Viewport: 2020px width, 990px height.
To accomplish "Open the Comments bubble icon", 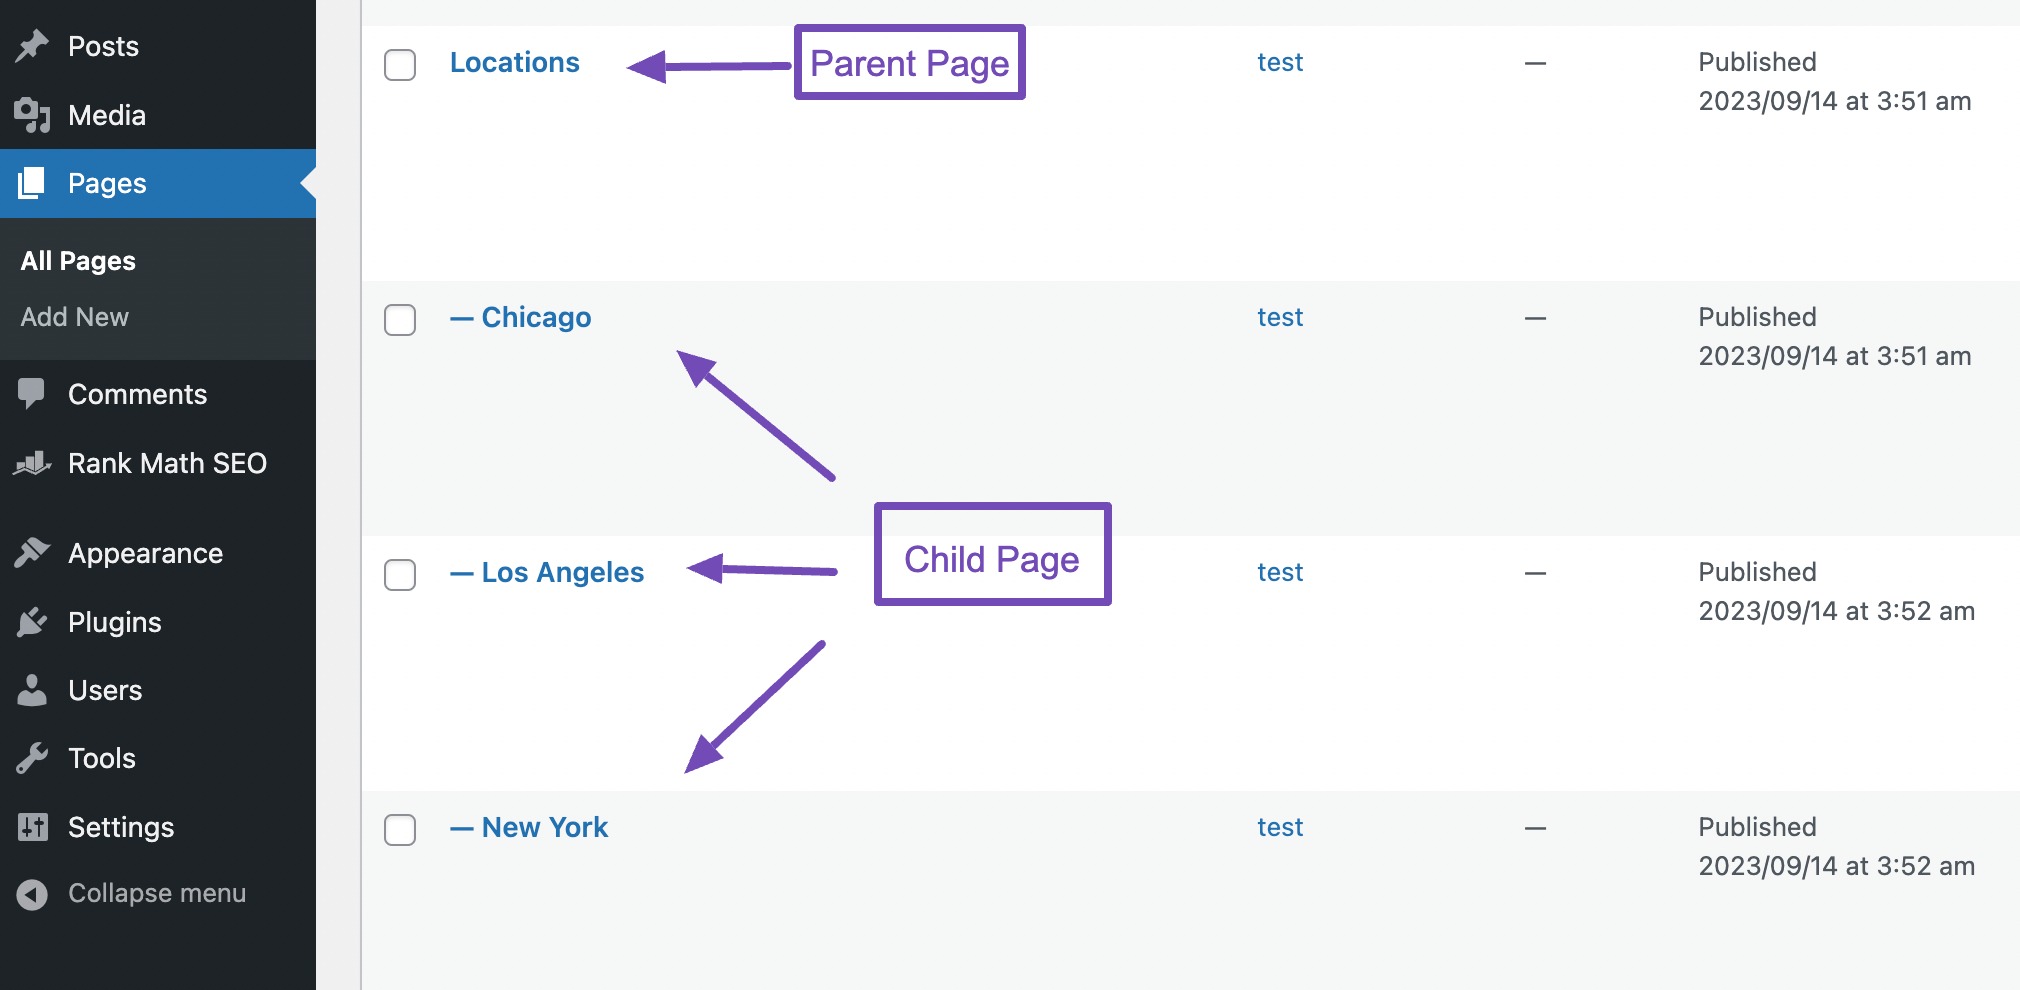I will point(33,393).
